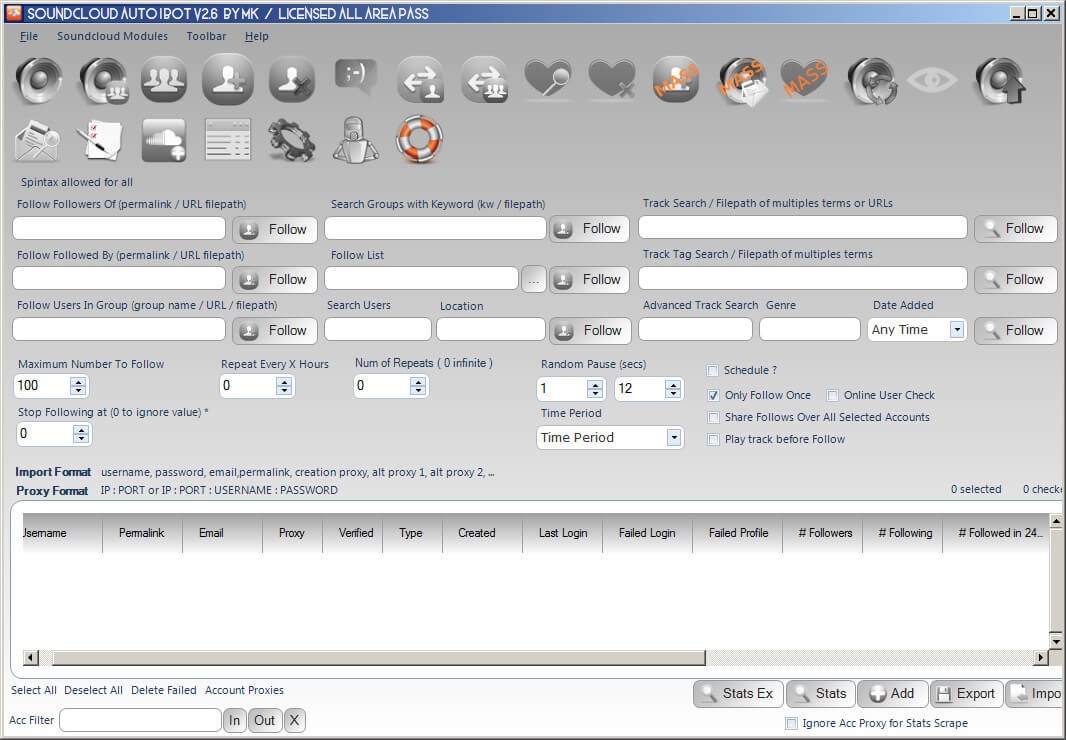Uncheck Only Follow Once
This screenshot has width=1066, height=740.
click(x=713, y=395)
